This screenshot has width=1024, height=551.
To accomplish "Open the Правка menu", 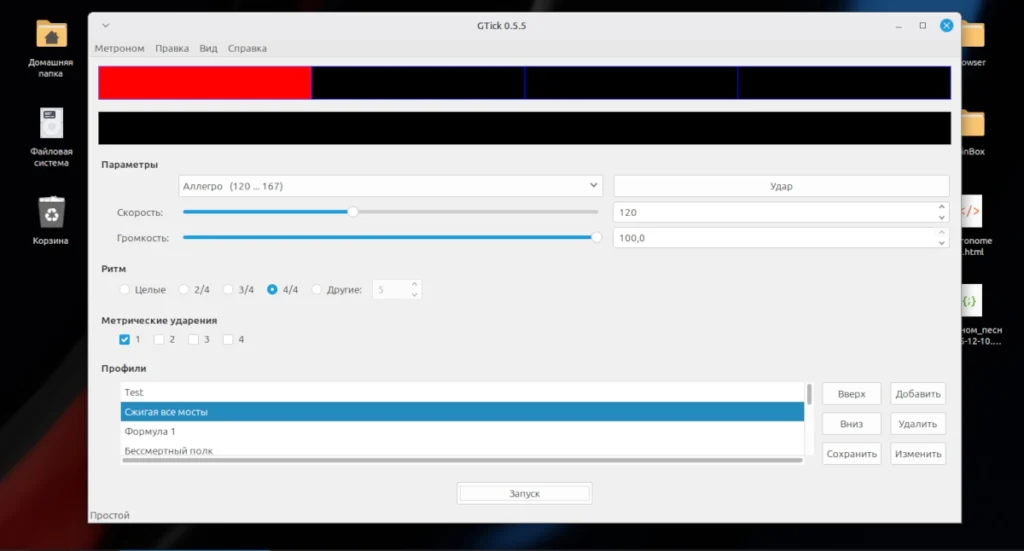I will [172, 48].
